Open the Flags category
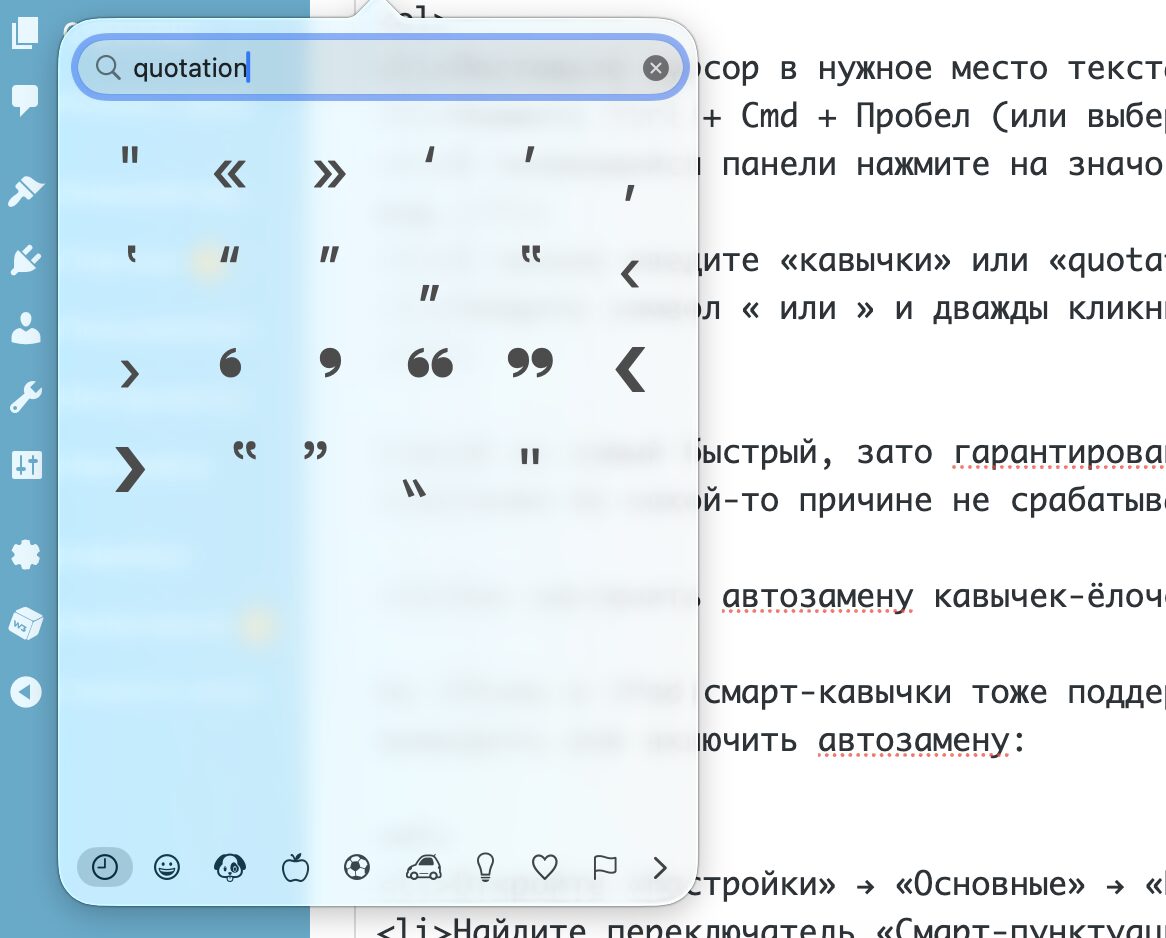 [x=605, y=867]
